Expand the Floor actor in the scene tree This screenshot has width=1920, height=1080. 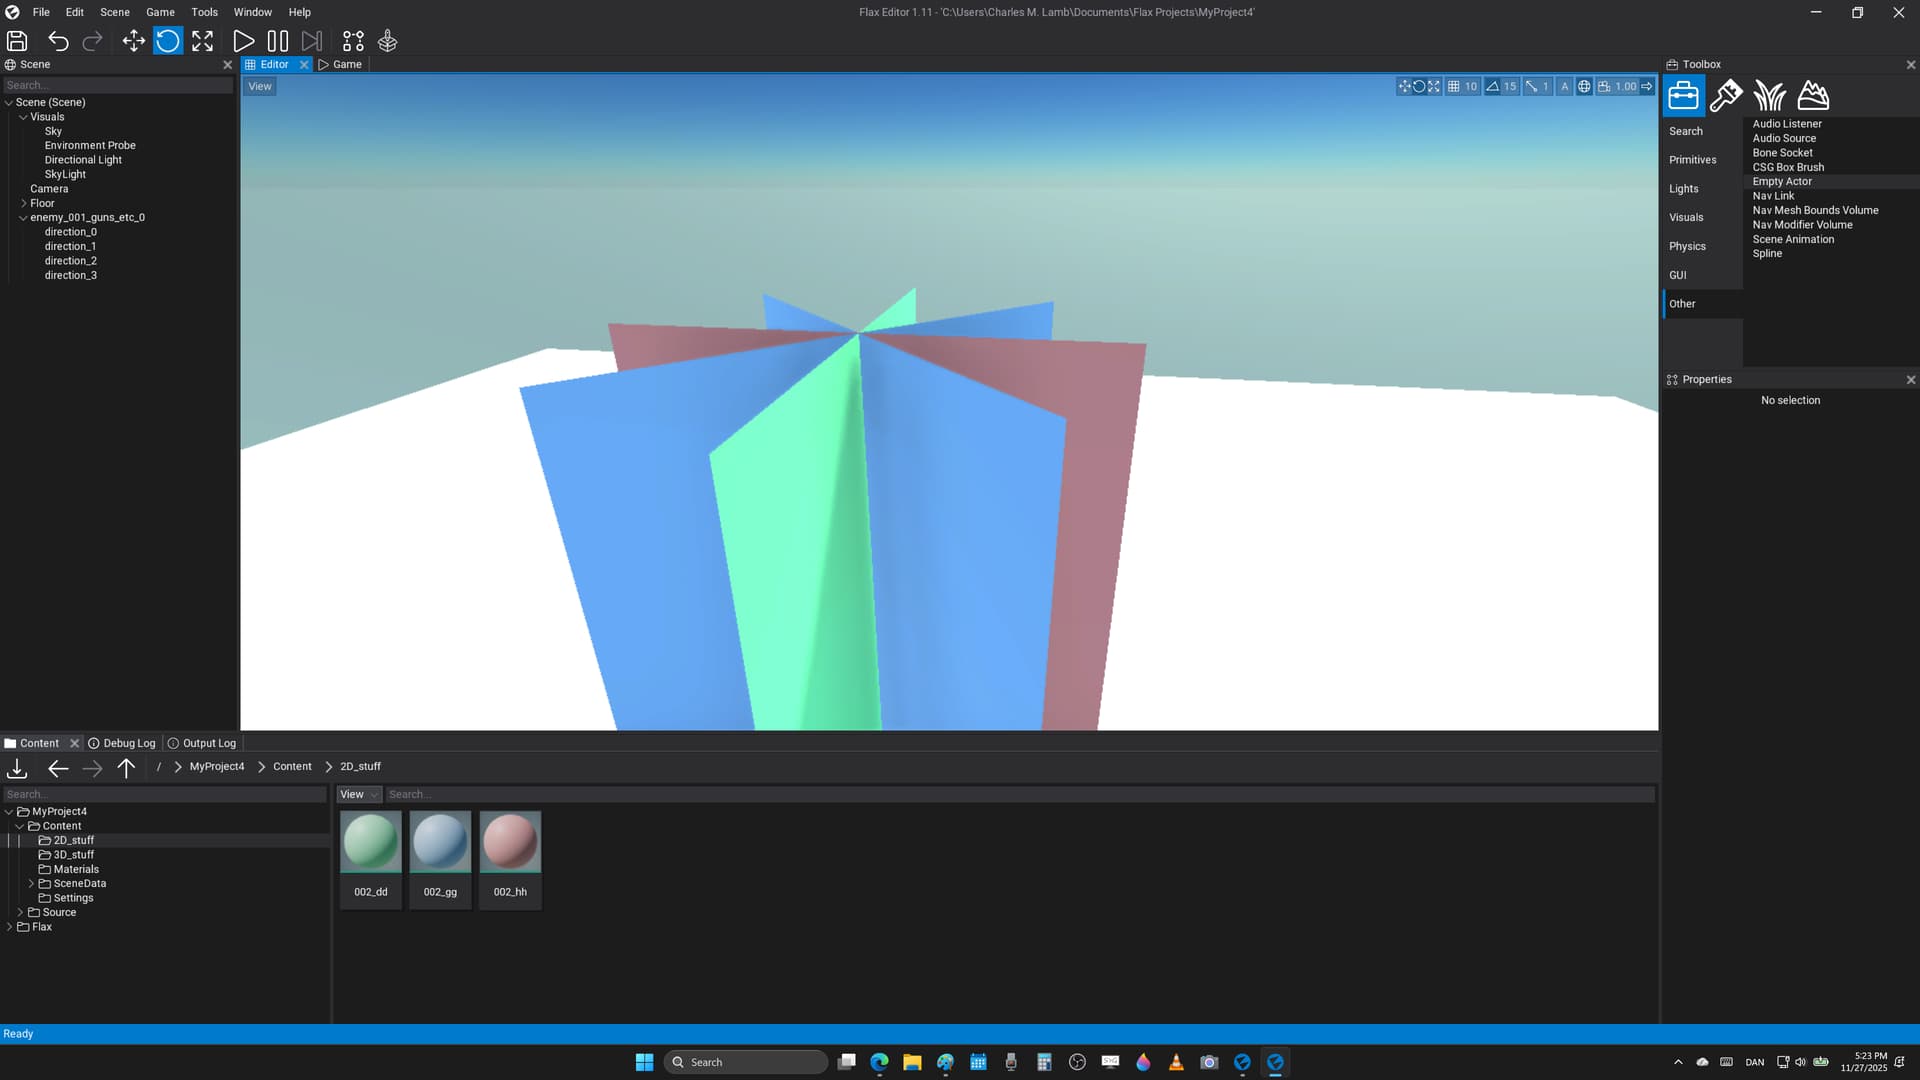(24, 203)
